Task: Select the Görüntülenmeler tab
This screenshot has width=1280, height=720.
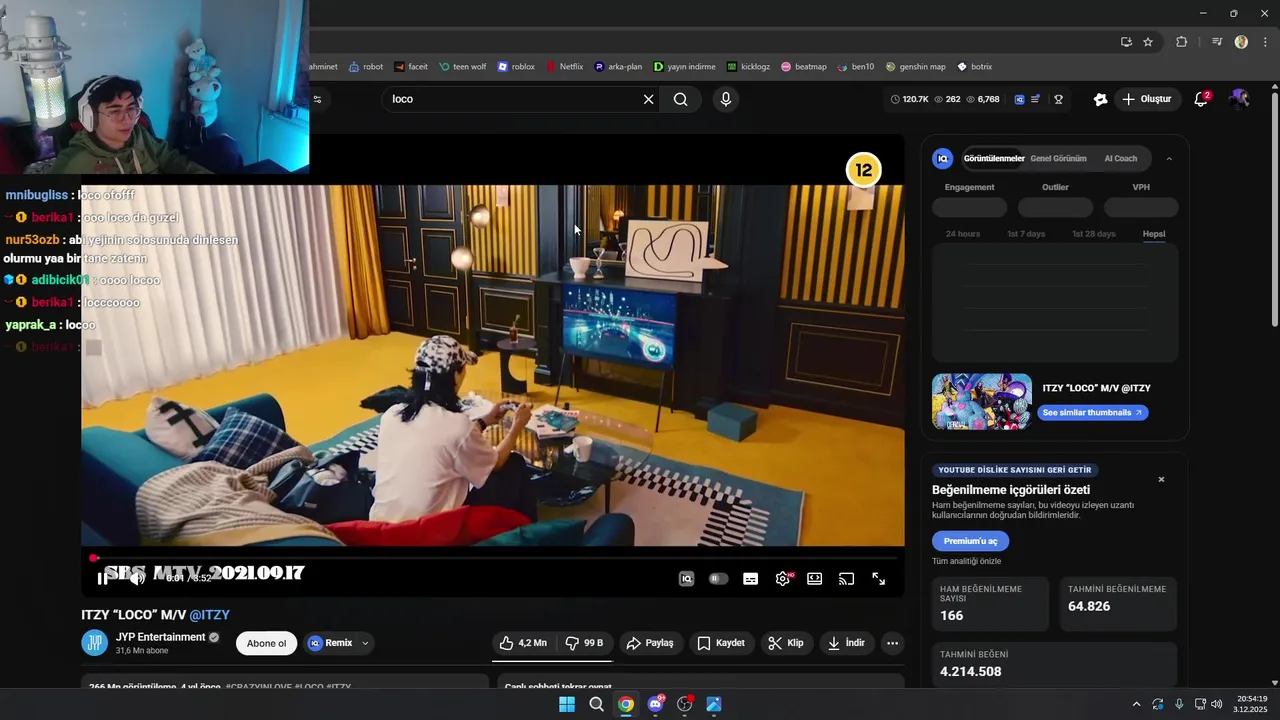Action: tap(993, 158)
